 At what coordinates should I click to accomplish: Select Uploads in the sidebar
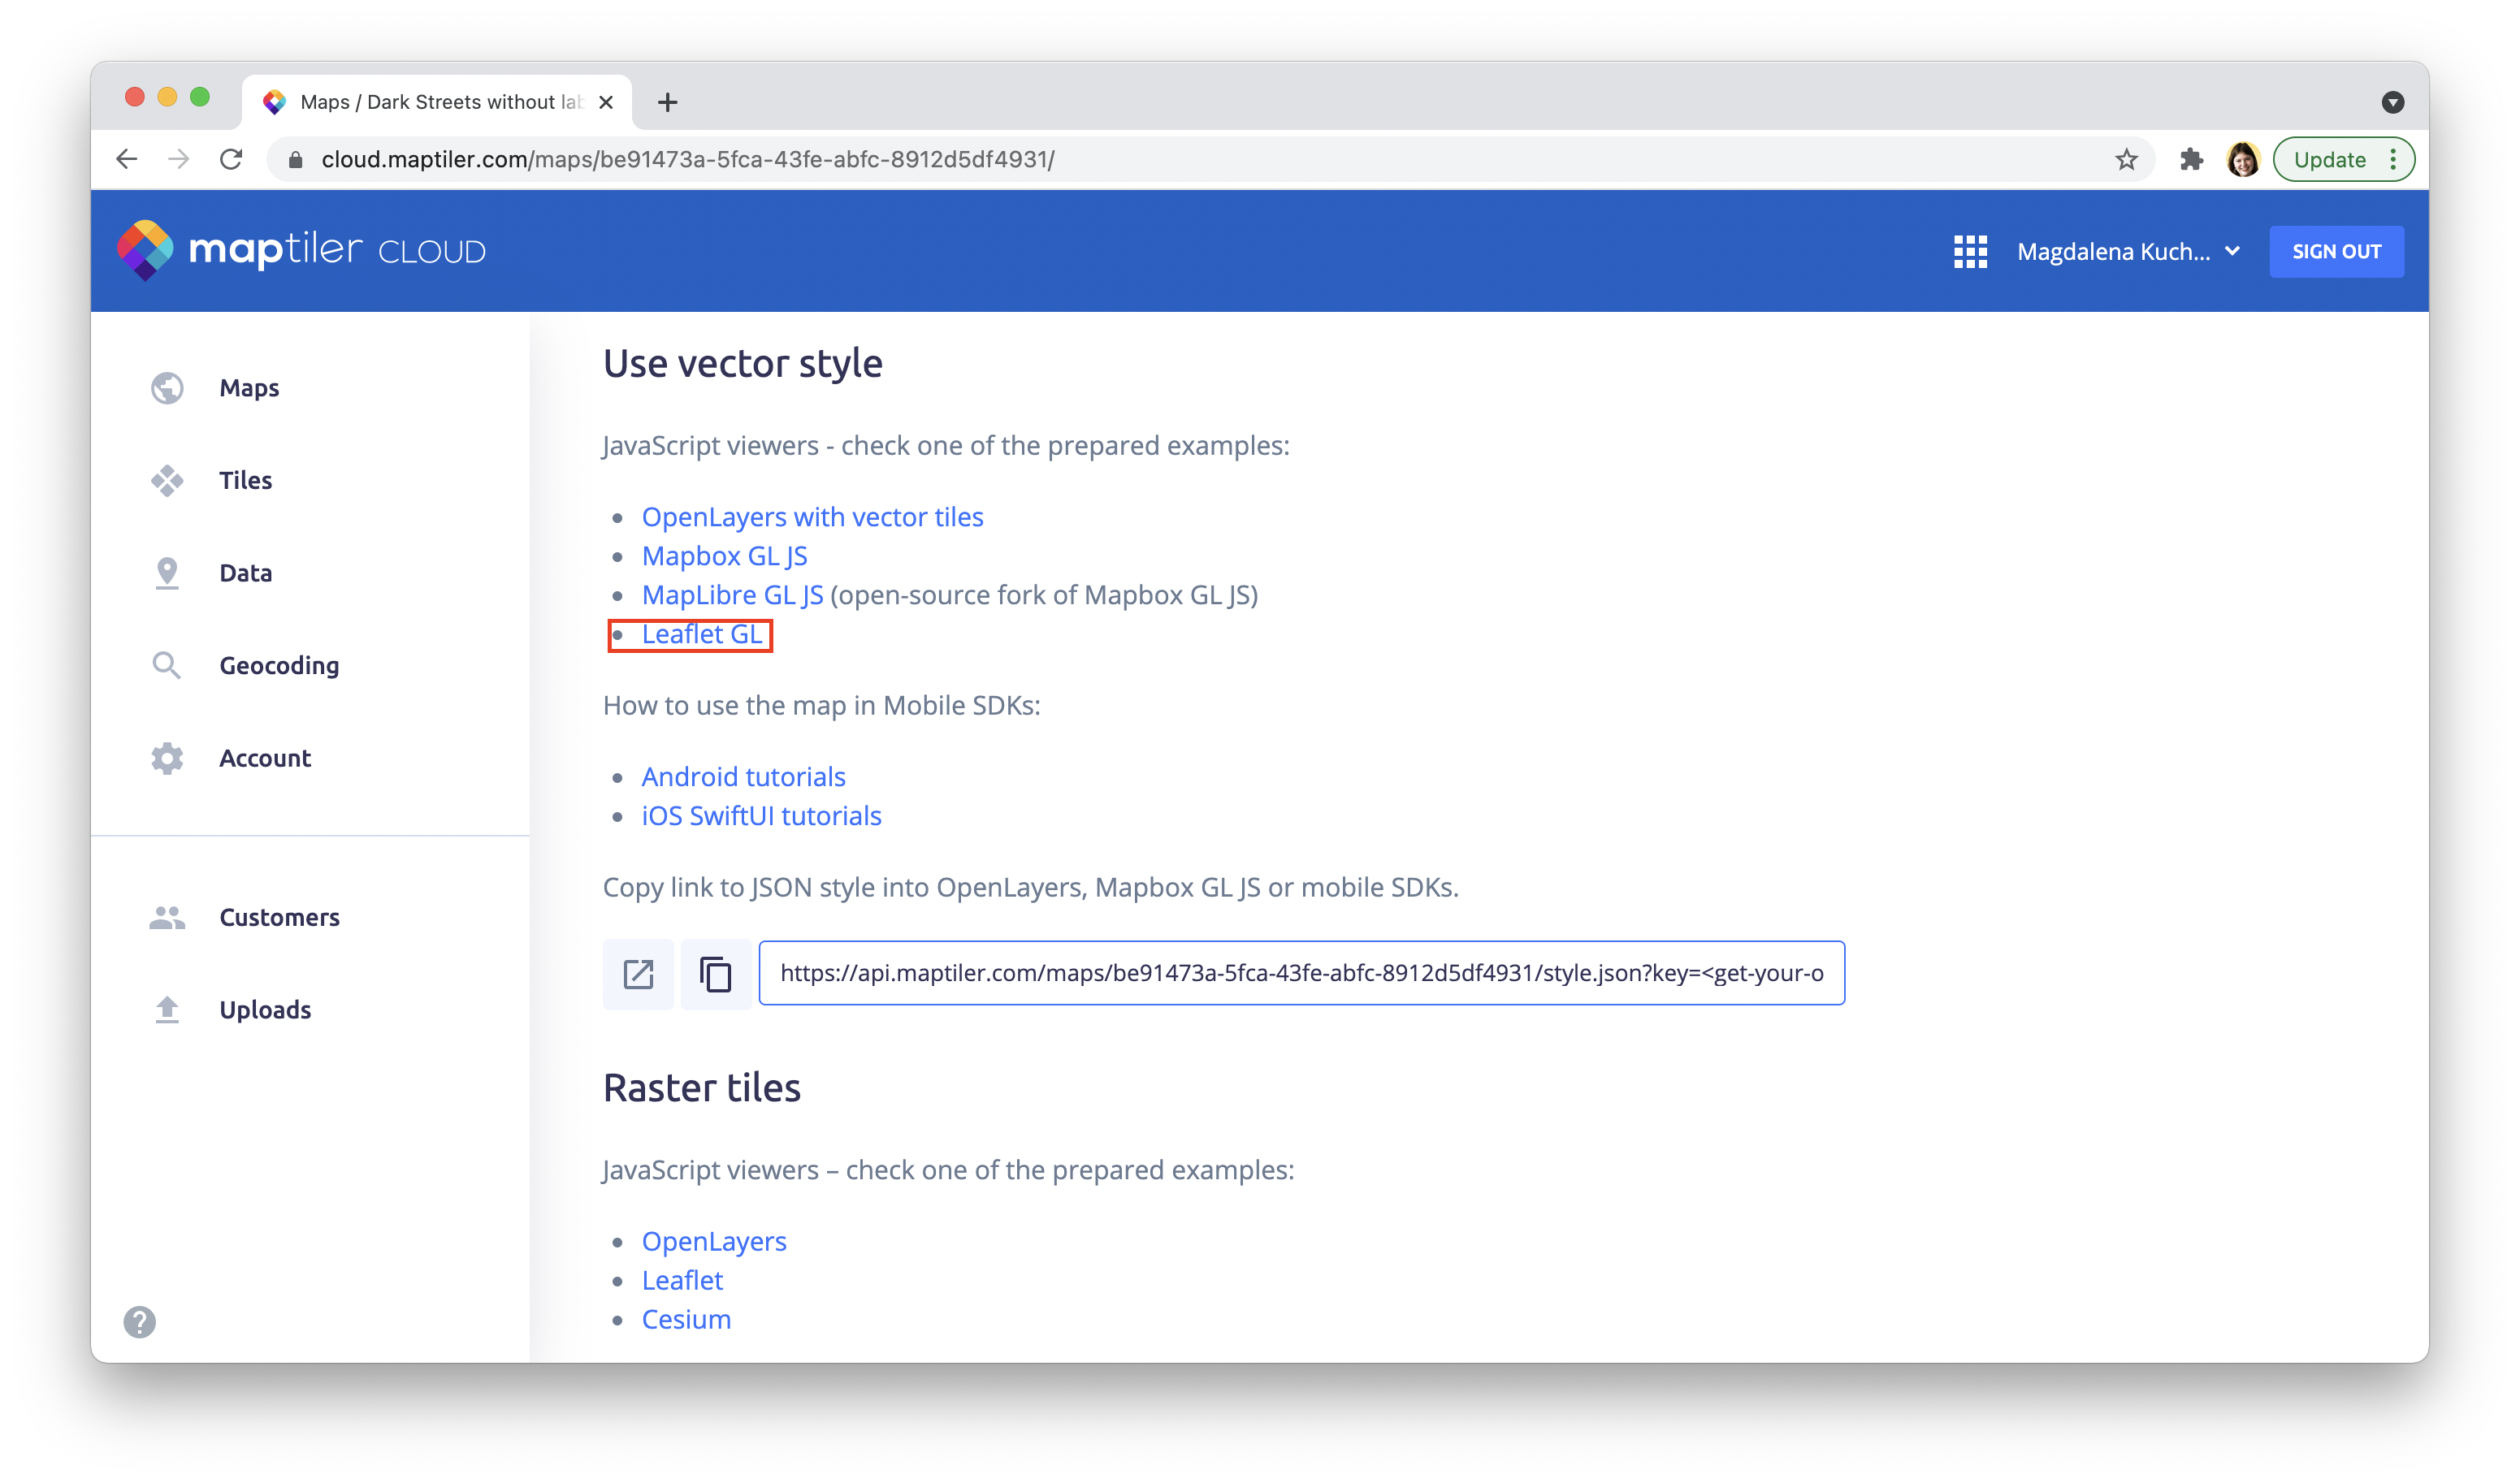click(265, 1010)
